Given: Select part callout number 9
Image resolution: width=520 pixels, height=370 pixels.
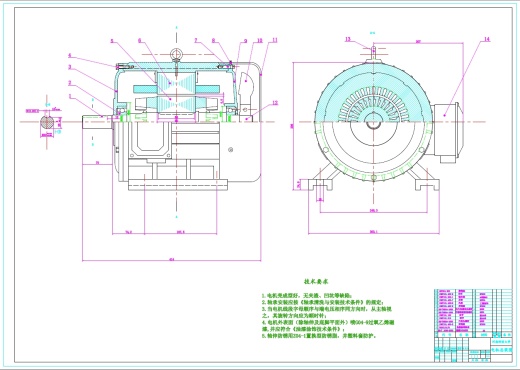Looking at the screenshot, I should [246, 41].
